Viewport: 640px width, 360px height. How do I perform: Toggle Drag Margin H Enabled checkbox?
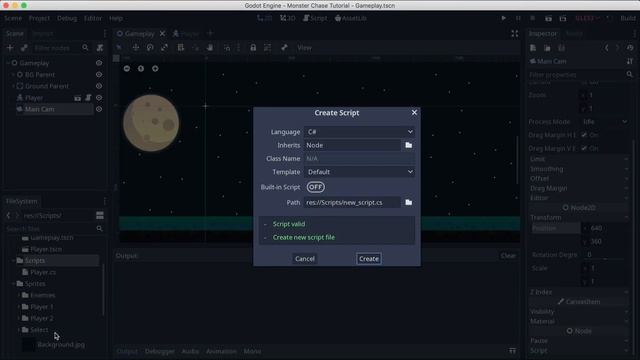coord(584,135)
